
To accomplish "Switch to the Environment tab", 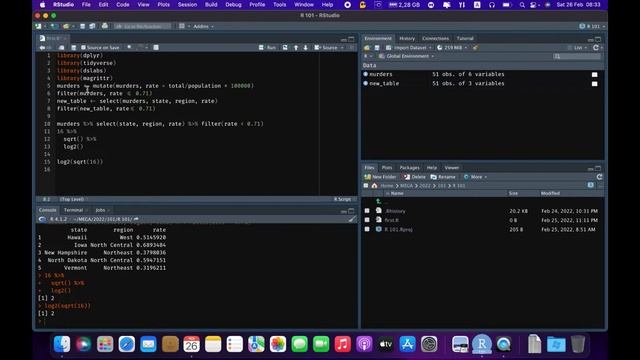I will [x=378, y=38].
